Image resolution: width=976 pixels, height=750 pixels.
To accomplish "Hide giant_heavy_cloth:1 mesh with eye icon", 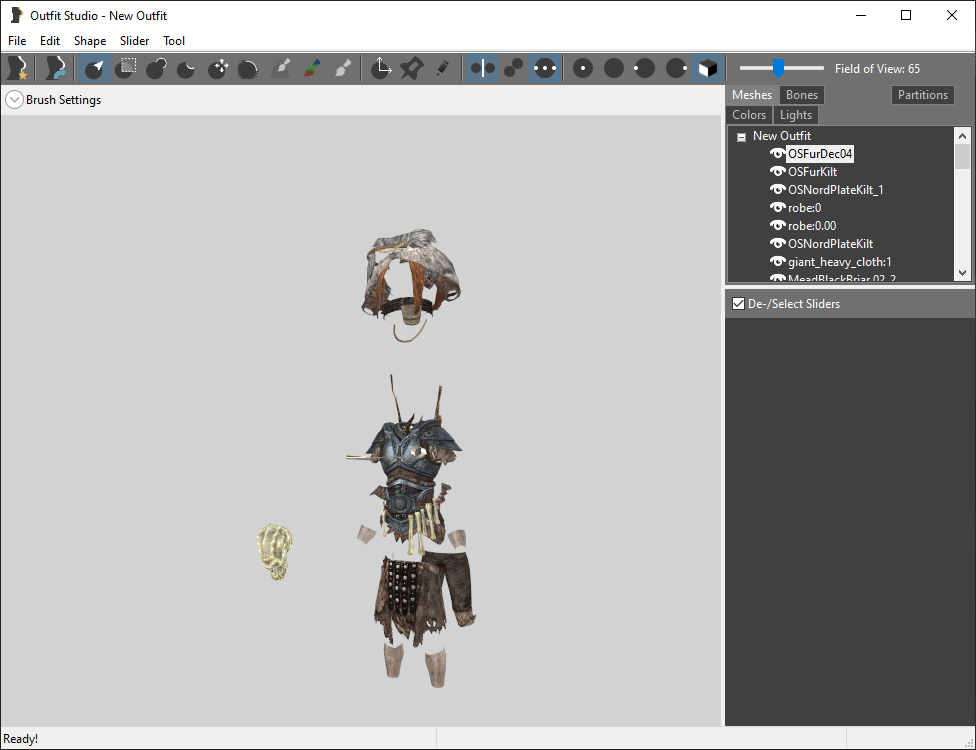I will pyautogui.click(x=777, y=261).
